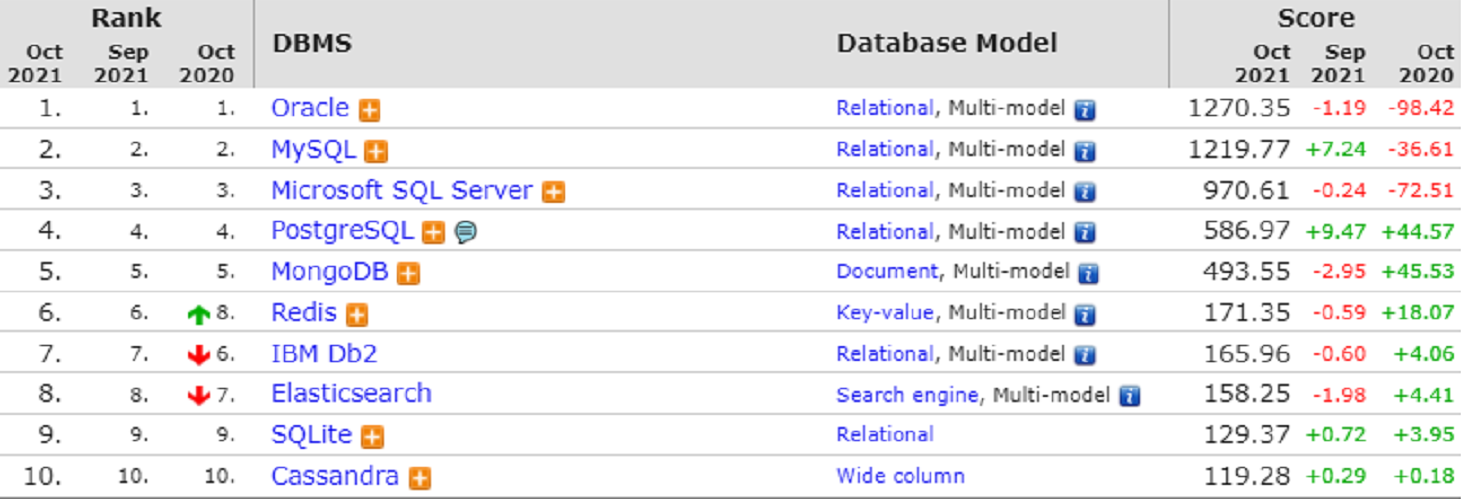Click the Relational model link in Oracle row

click(x=885, y=108)
